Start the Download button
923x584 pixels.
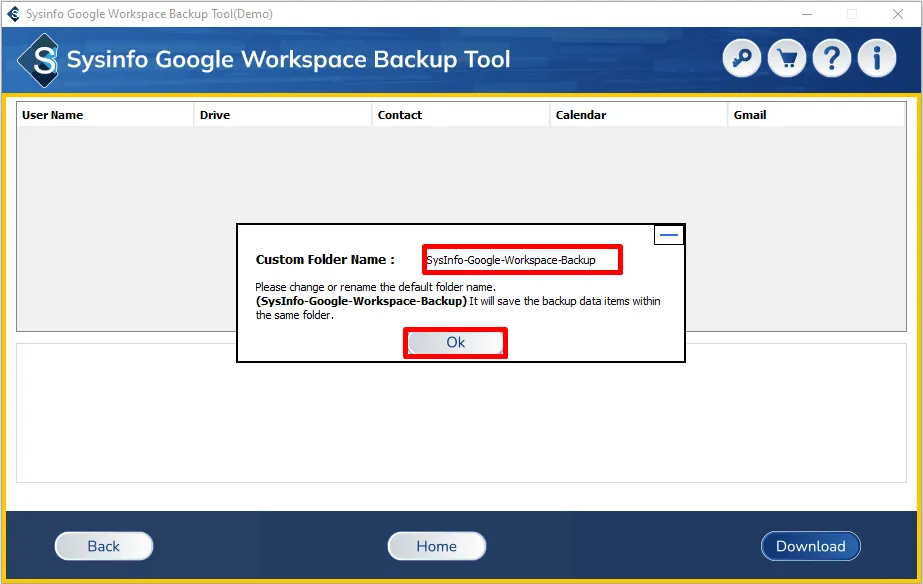pos(811,546)
